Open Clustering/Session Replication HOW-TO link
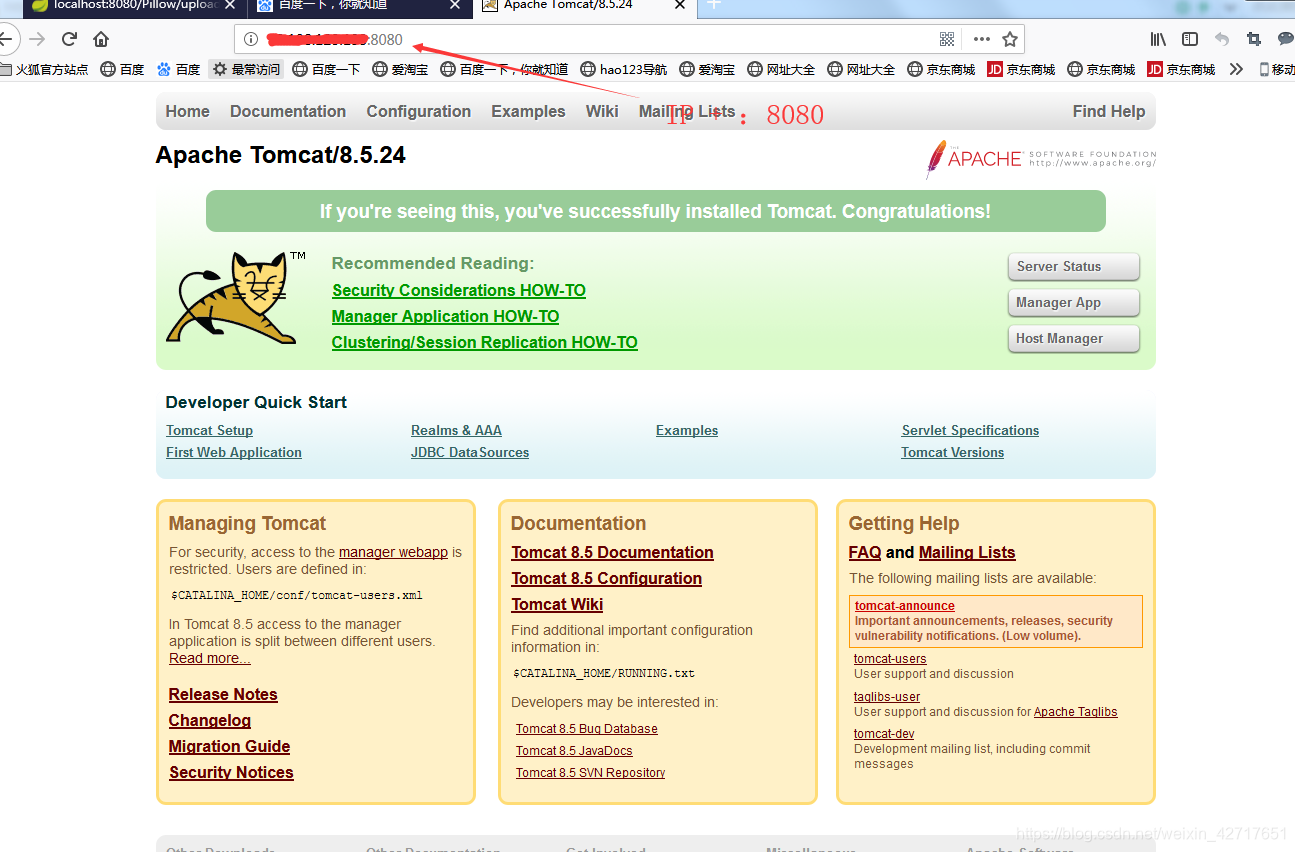Image resolution: width=1295 pixels, height=852 pixels. (485, 342)
